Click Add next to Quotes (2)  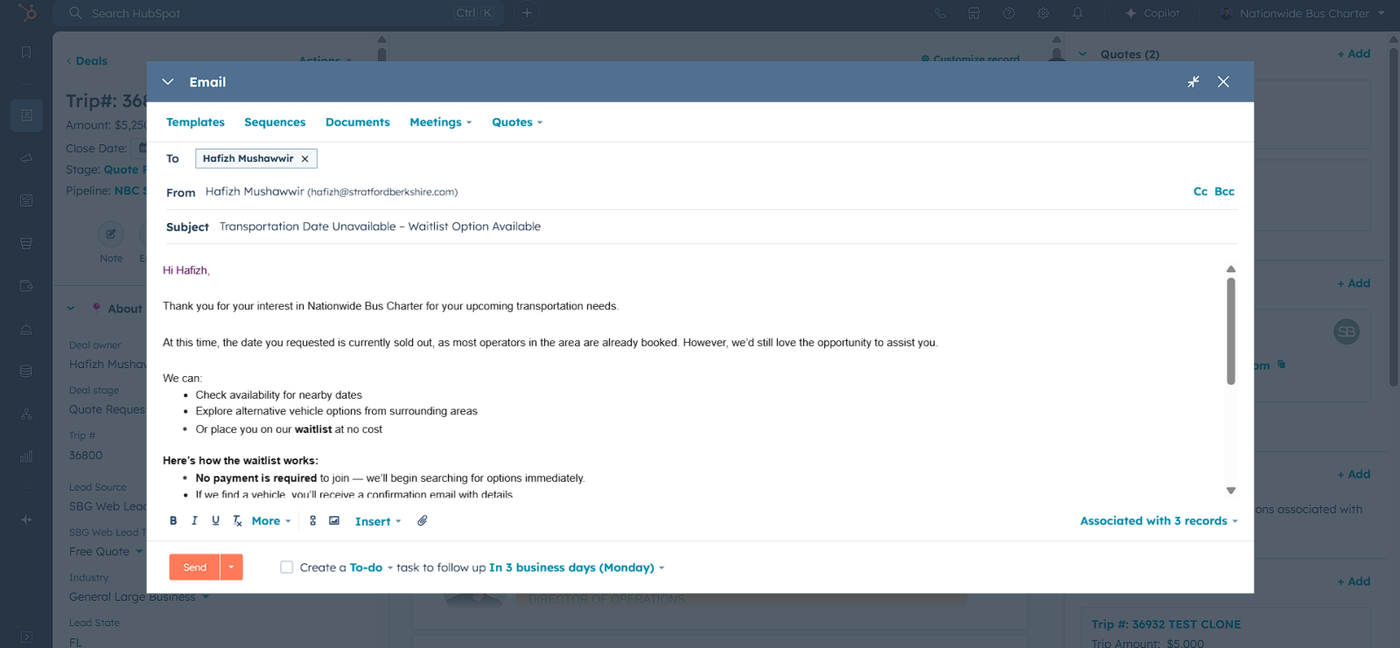tap(1354, 54)
